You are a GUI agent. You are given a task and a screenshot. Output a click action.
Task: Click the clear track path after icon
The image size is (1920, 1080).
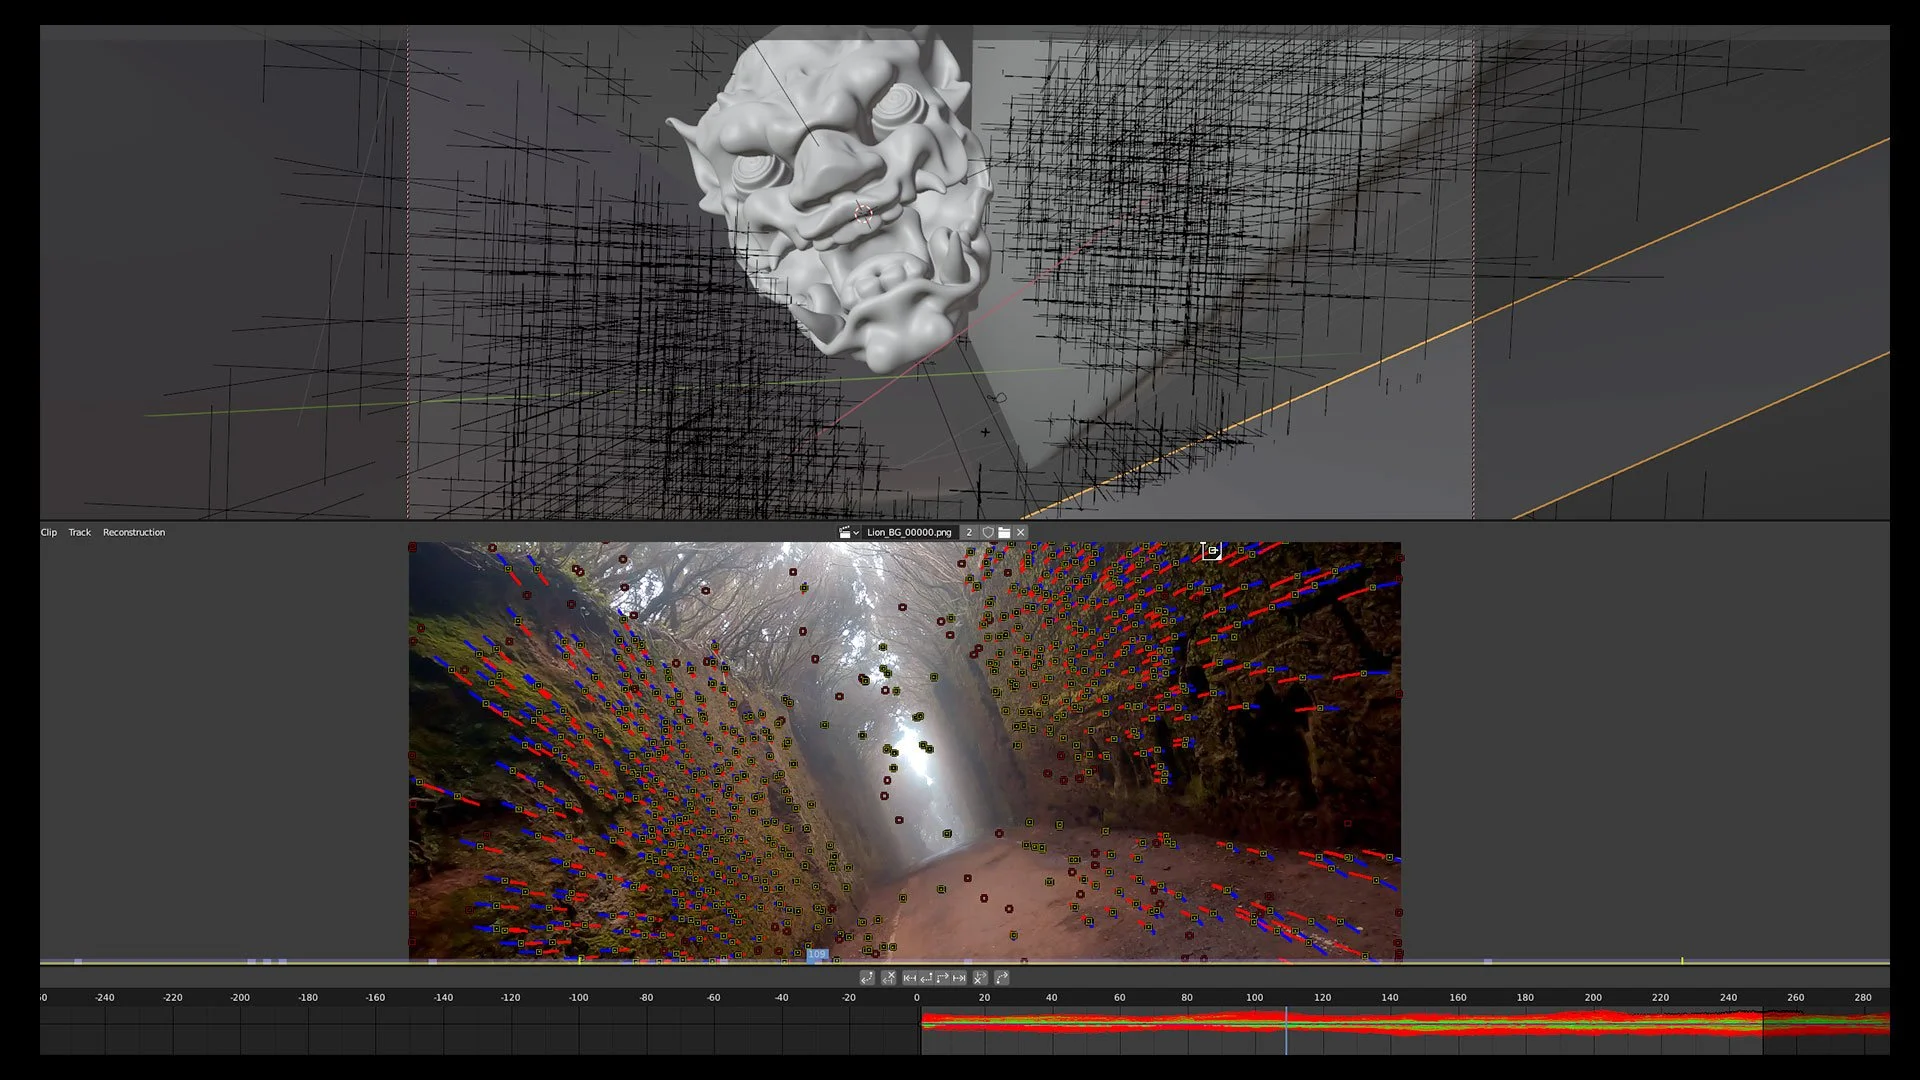tap(980, 978)
